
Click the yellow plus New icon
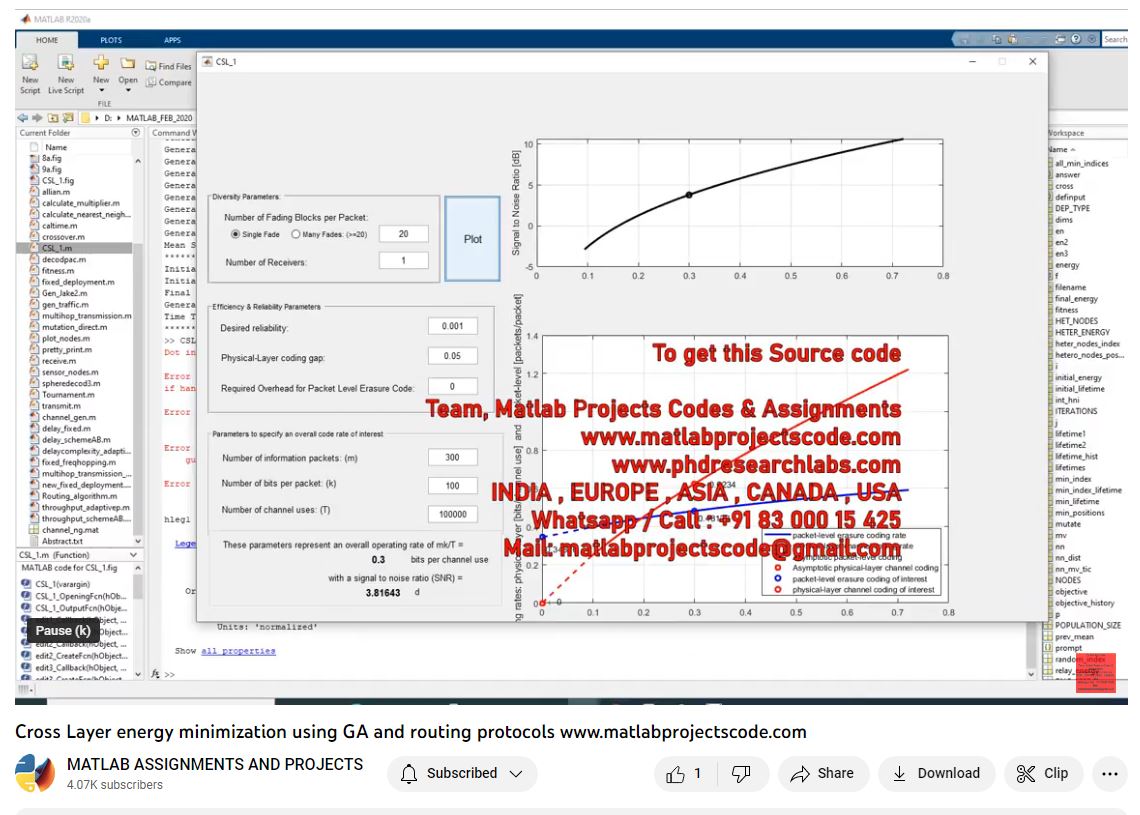tap(100, 63)
